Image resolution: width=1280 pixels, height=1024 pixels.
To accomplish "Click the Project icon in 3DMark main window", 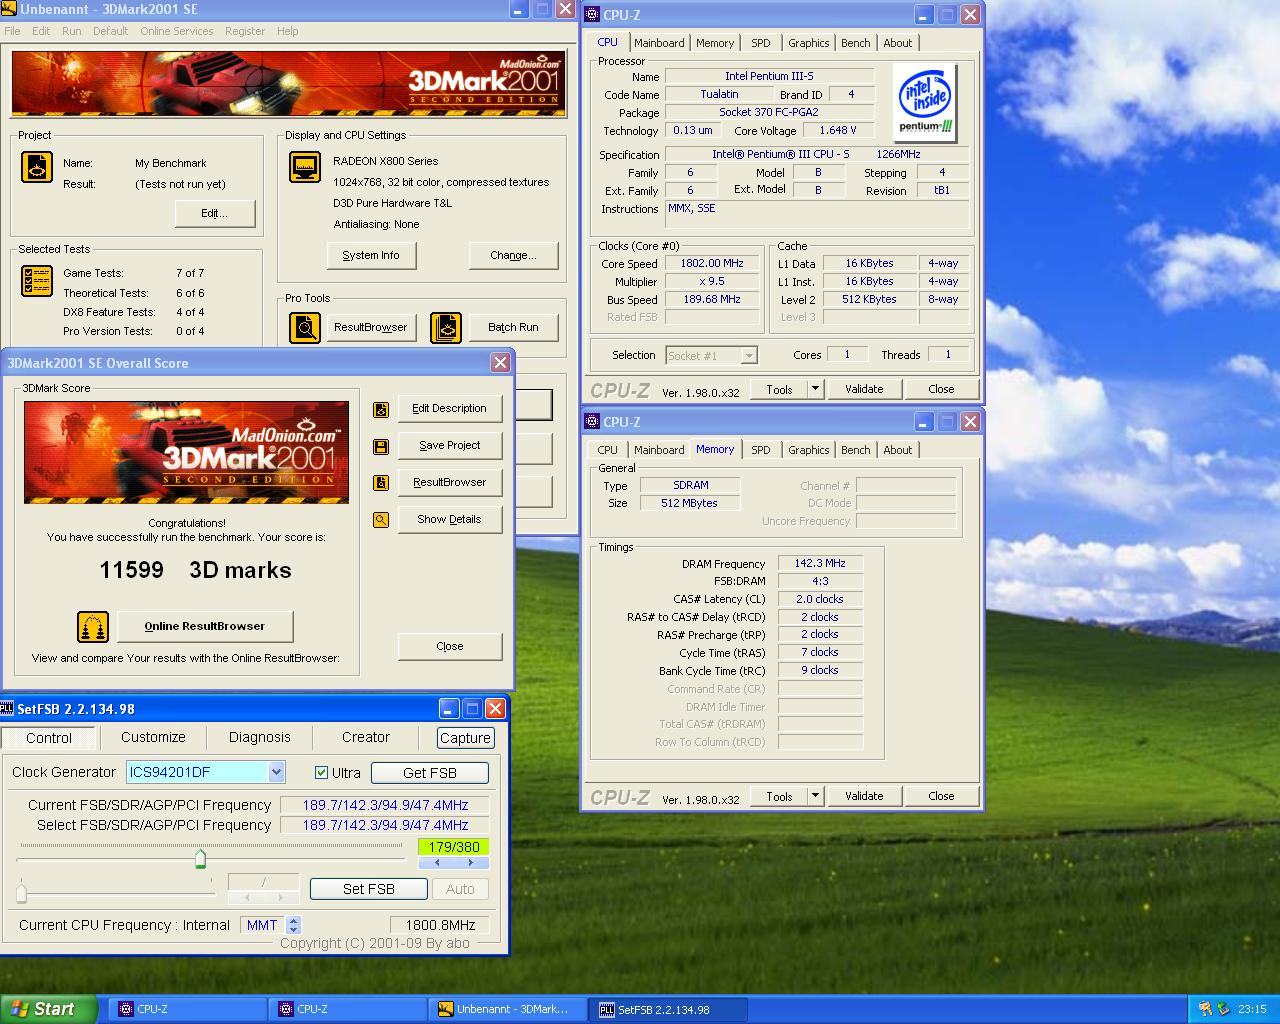I will point(37,167).
